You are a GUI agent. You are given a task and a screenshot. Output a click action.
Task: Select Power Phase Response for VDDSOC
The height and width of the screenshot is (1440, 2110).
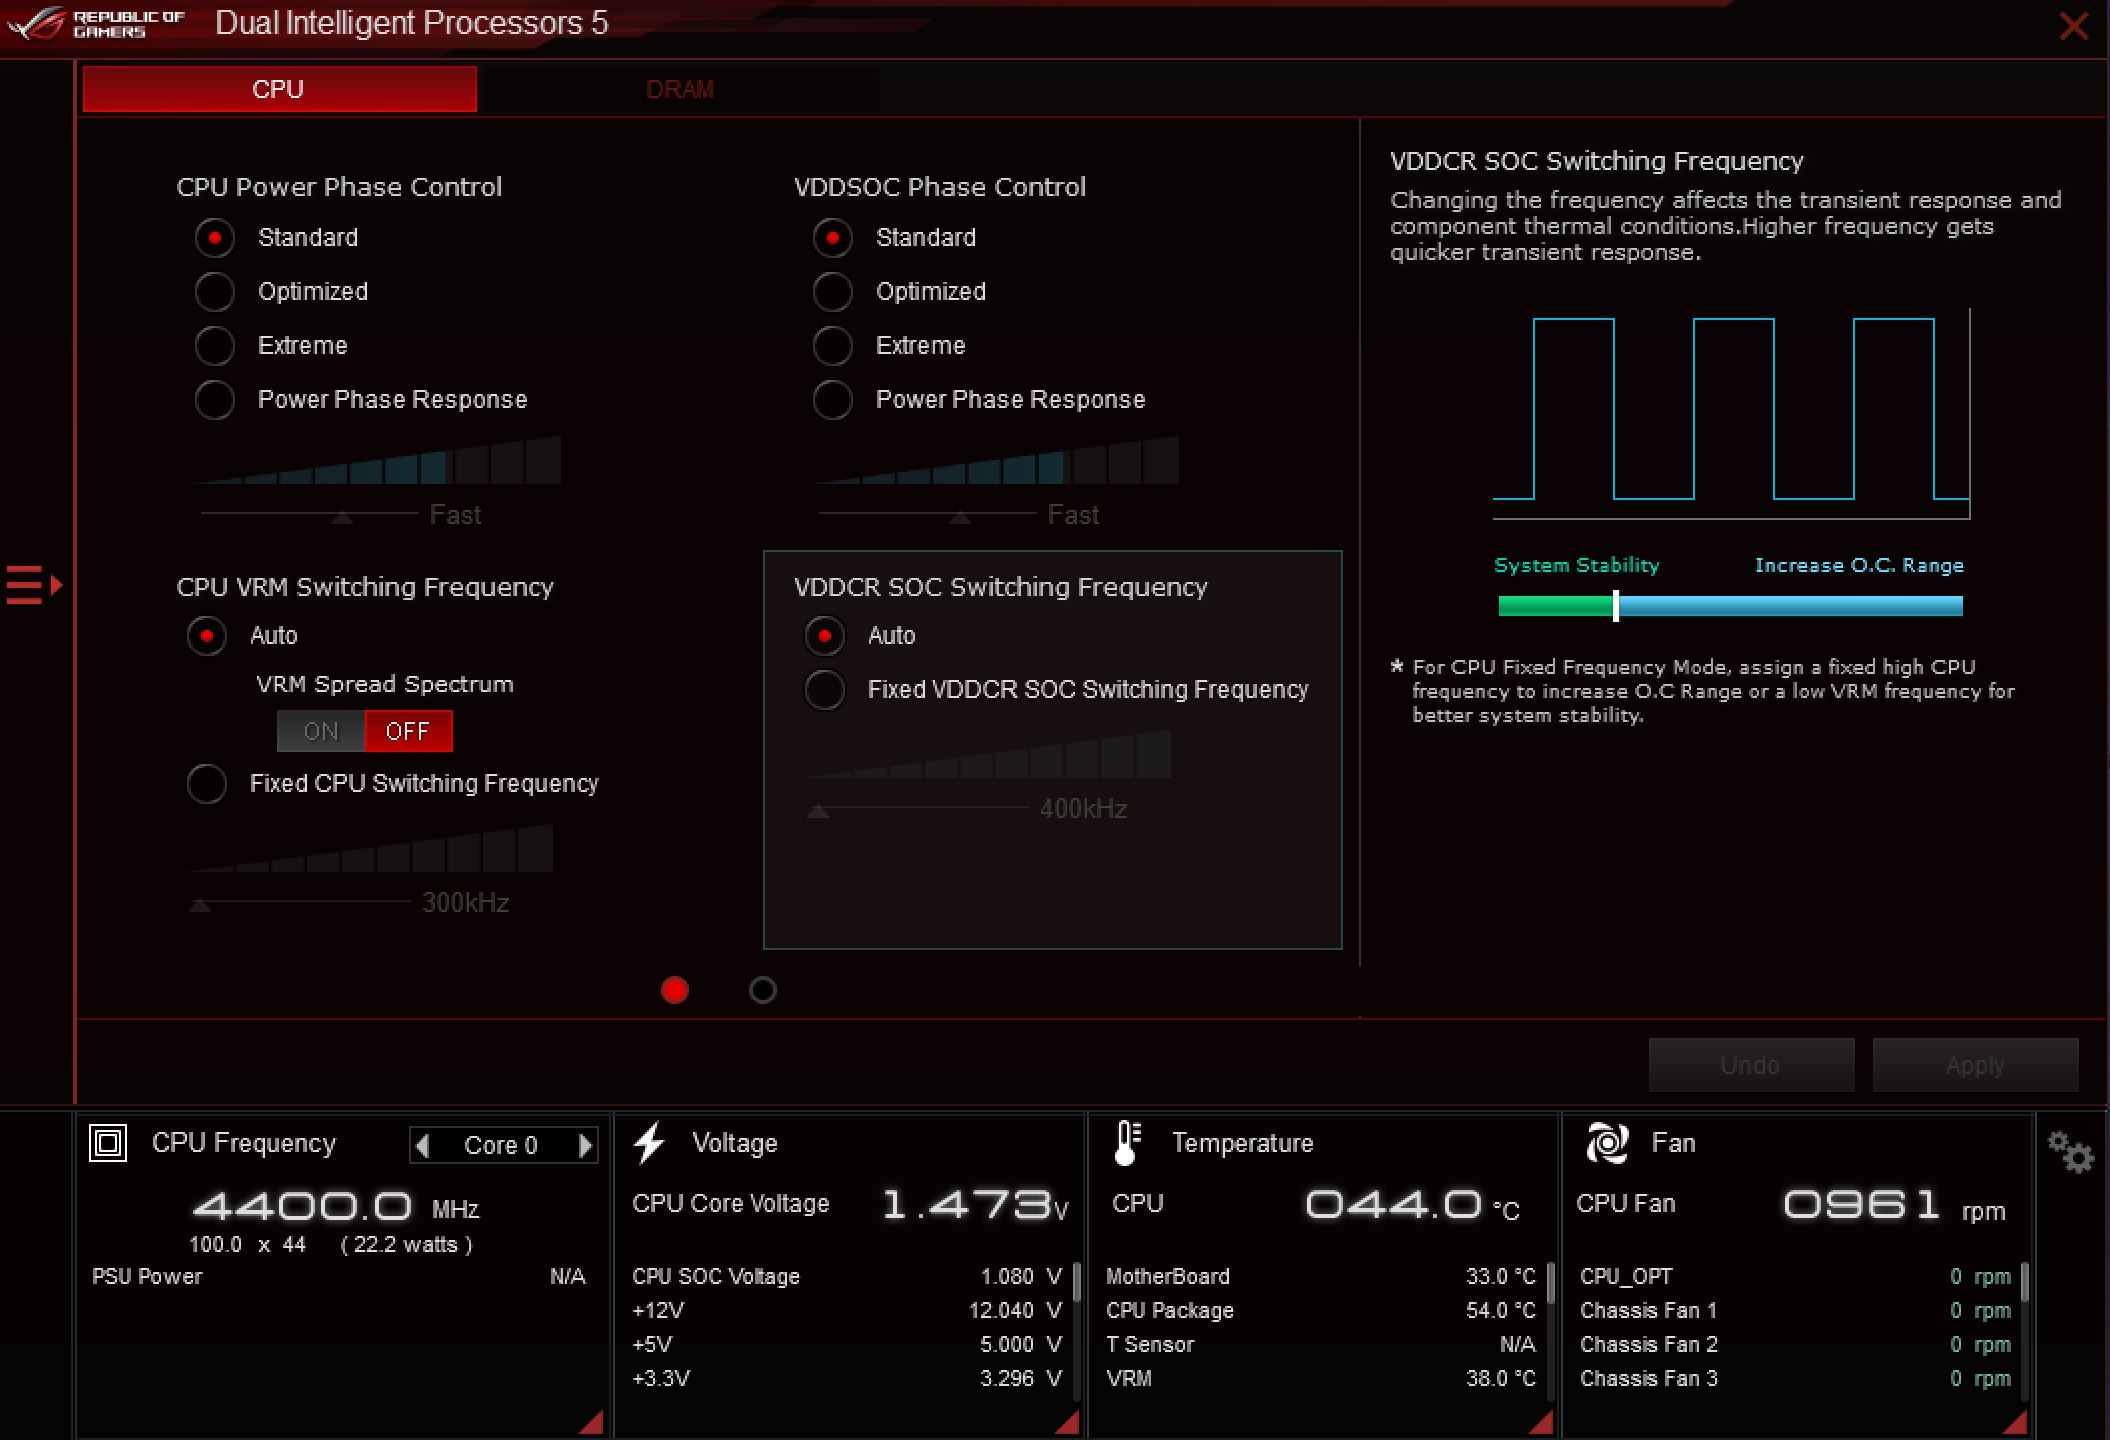pos(833,400)
